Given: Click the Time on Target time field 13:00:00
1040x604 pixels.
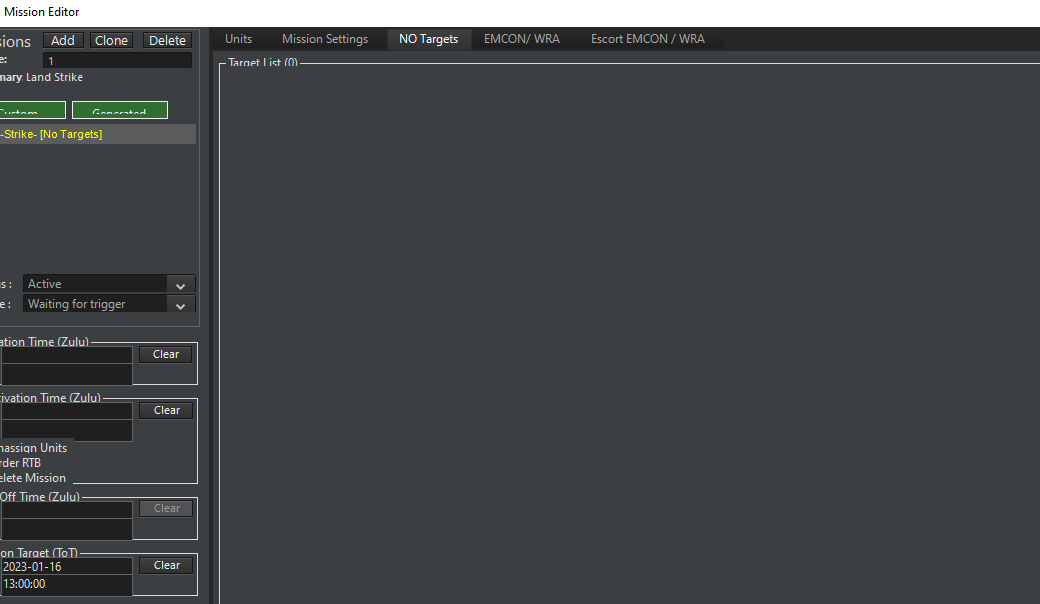Looking at the screenshot, I should pyautogui.click(x=66, y=584).
